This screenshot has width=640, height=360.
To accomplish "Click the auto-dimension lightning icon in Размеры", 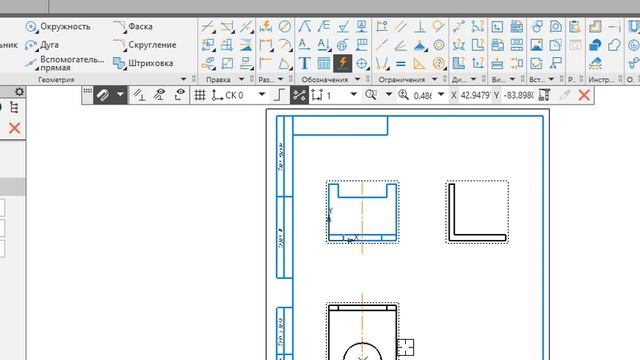I will 266,27.
